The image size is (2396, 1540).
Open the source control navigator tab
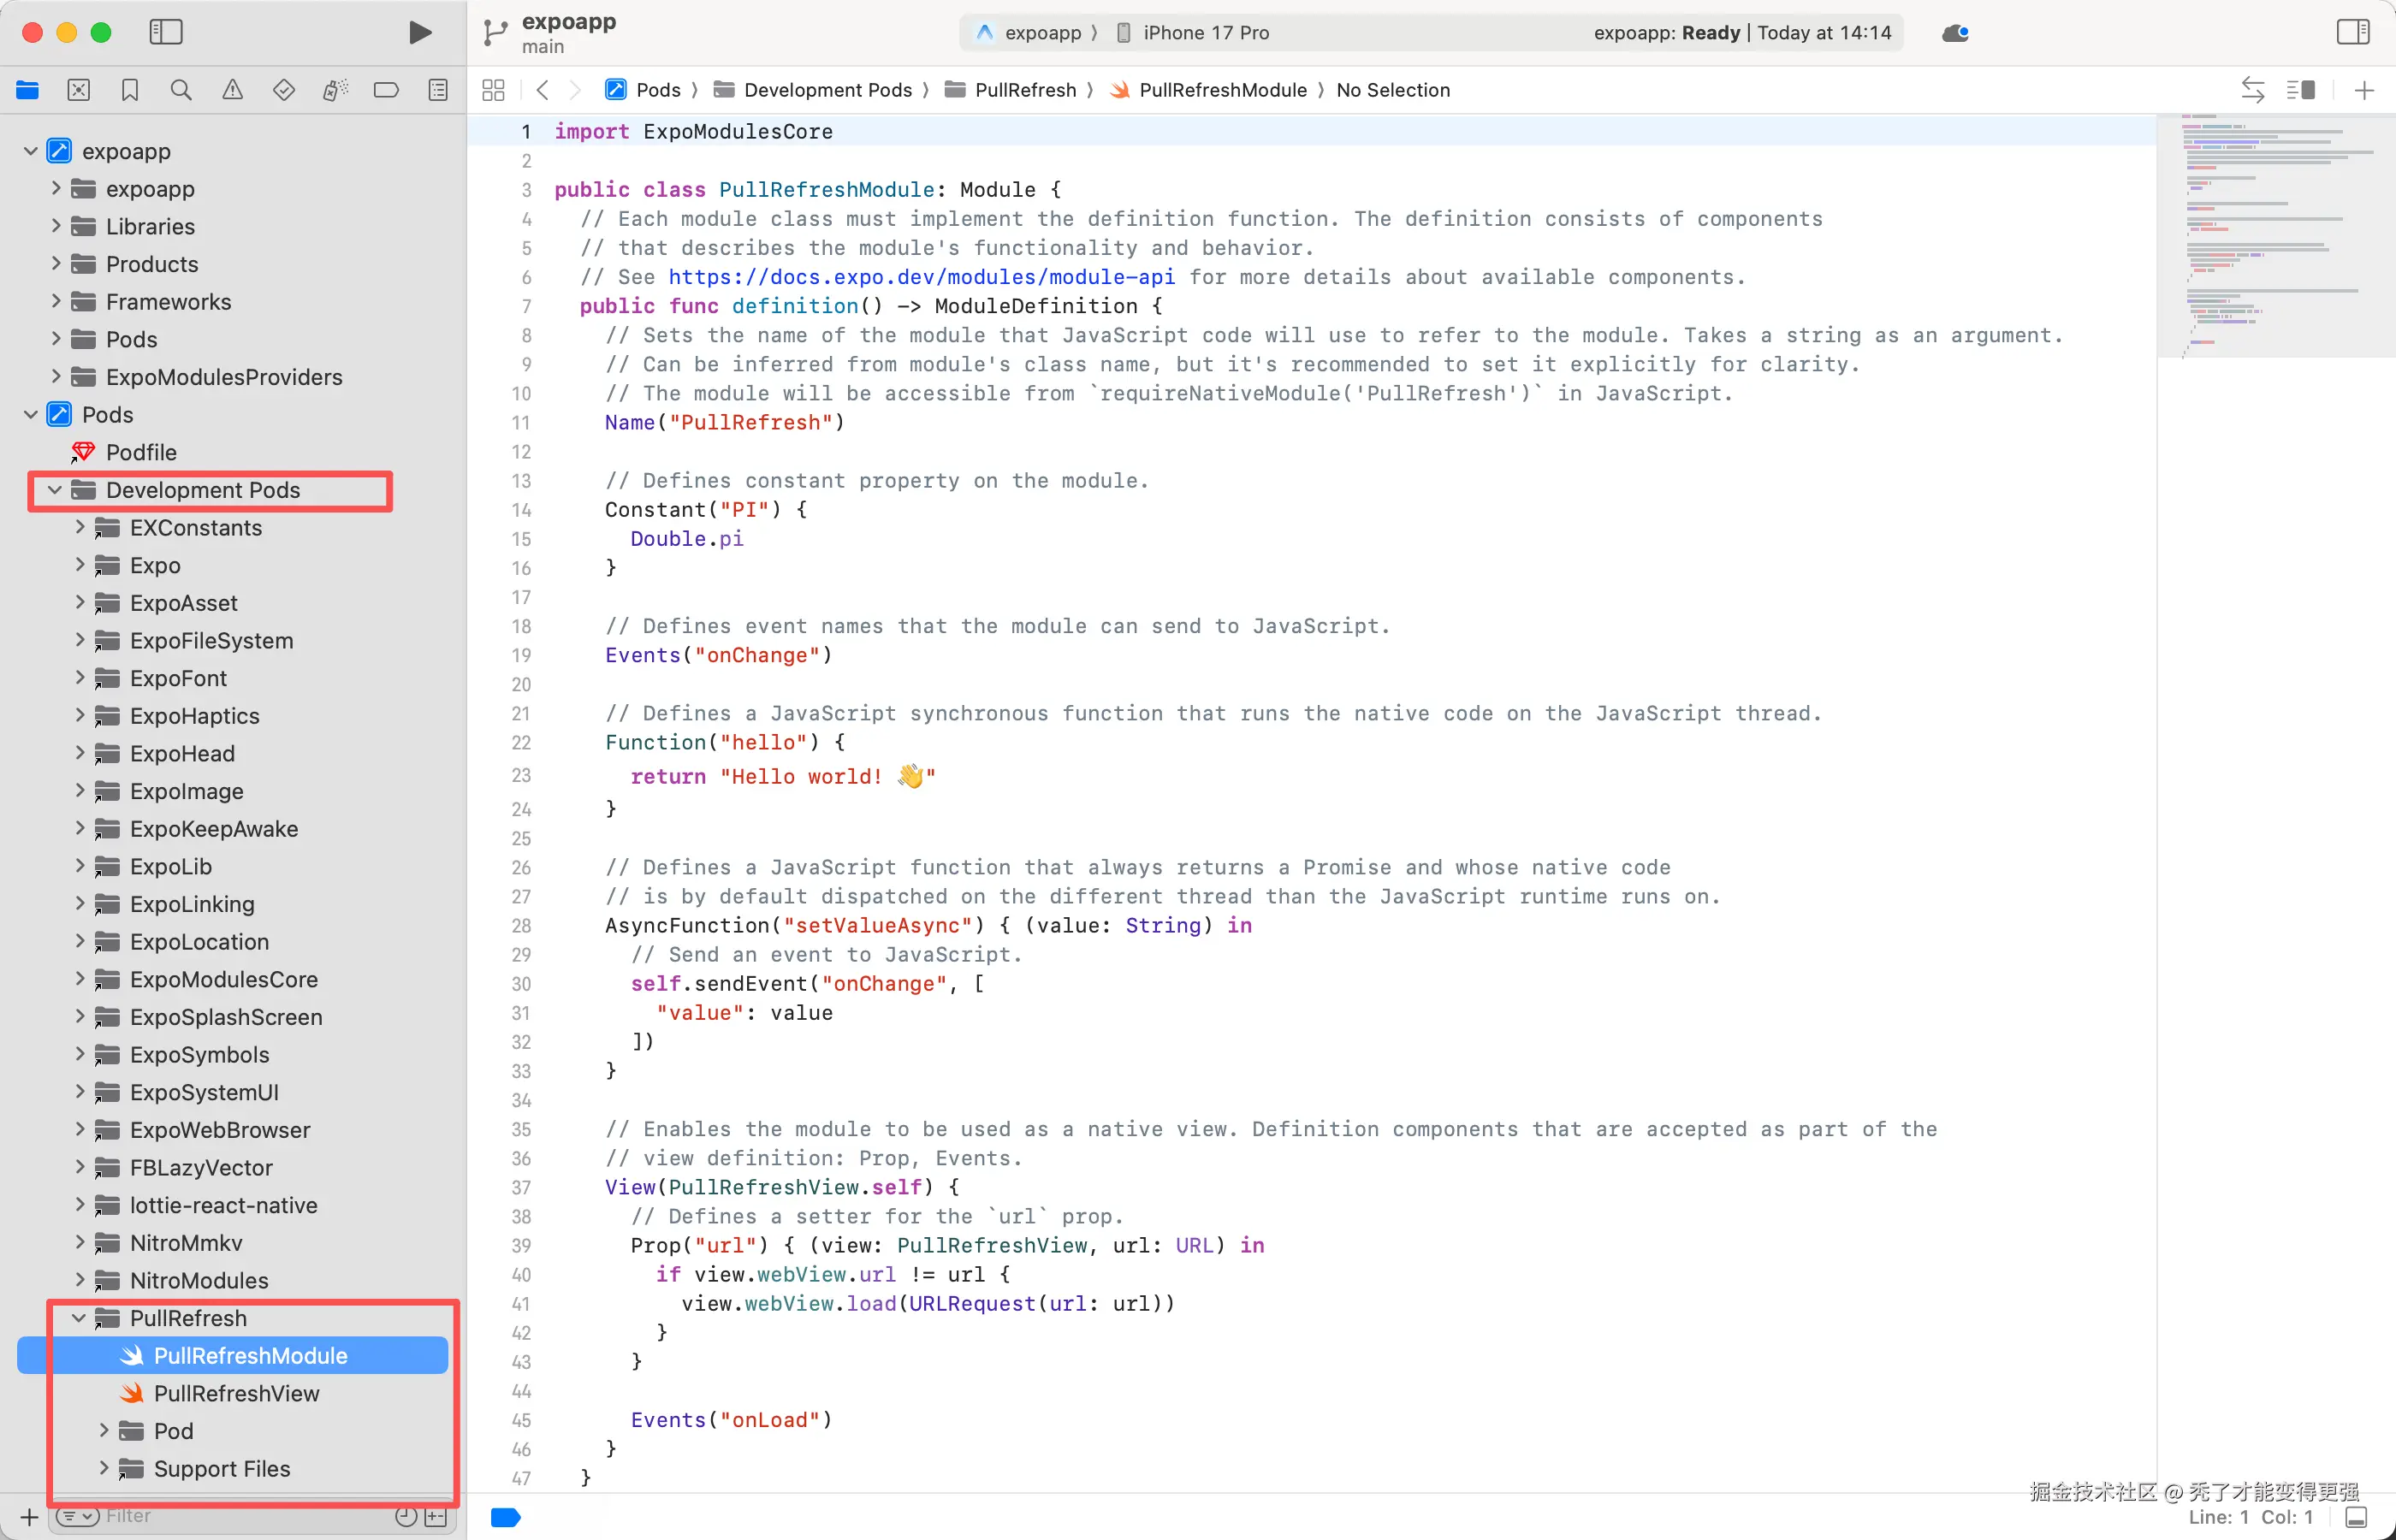[79, 91]
